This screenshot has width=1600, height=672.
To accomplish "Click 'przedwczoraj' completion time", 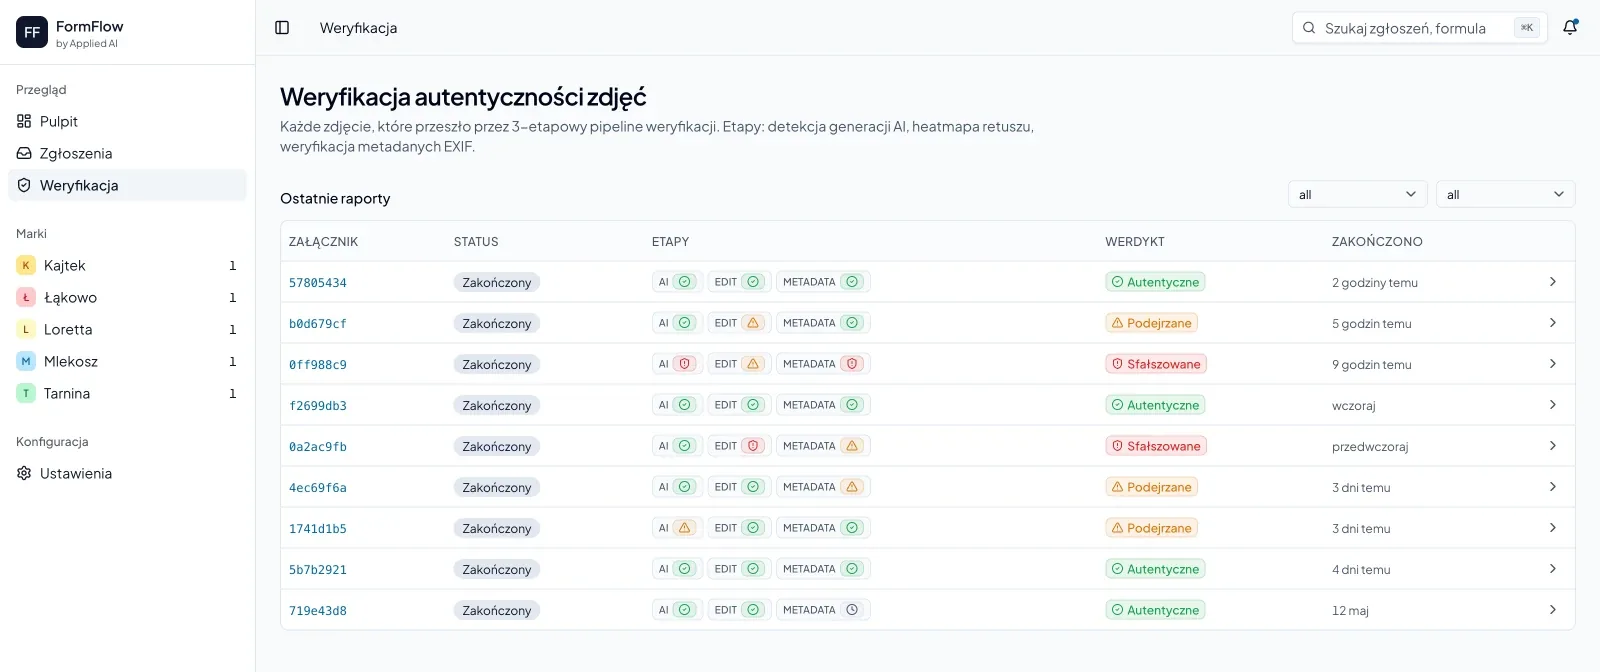I will coord(1370,447).
